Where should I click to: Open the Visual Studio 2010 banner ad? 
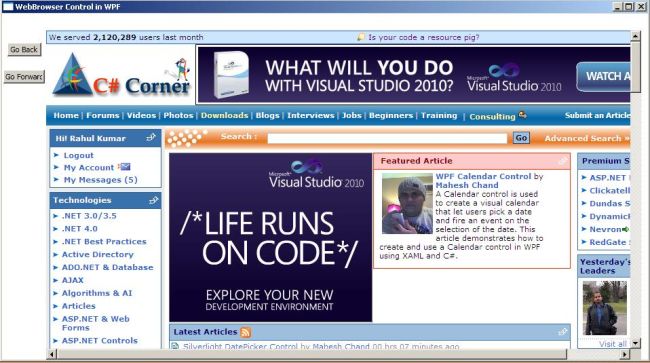click(x=414, y=75)
